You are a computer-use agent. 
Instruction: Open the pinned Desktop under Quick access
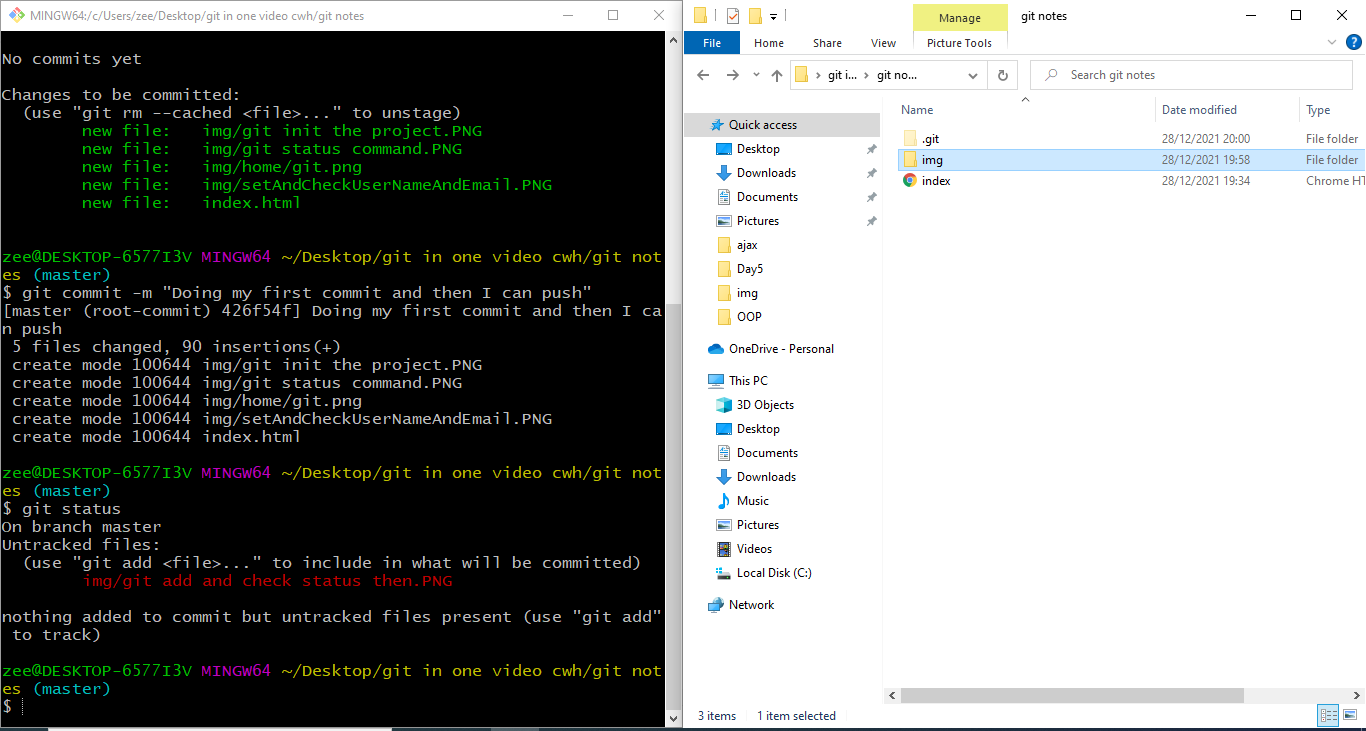[x=758, y=149]
